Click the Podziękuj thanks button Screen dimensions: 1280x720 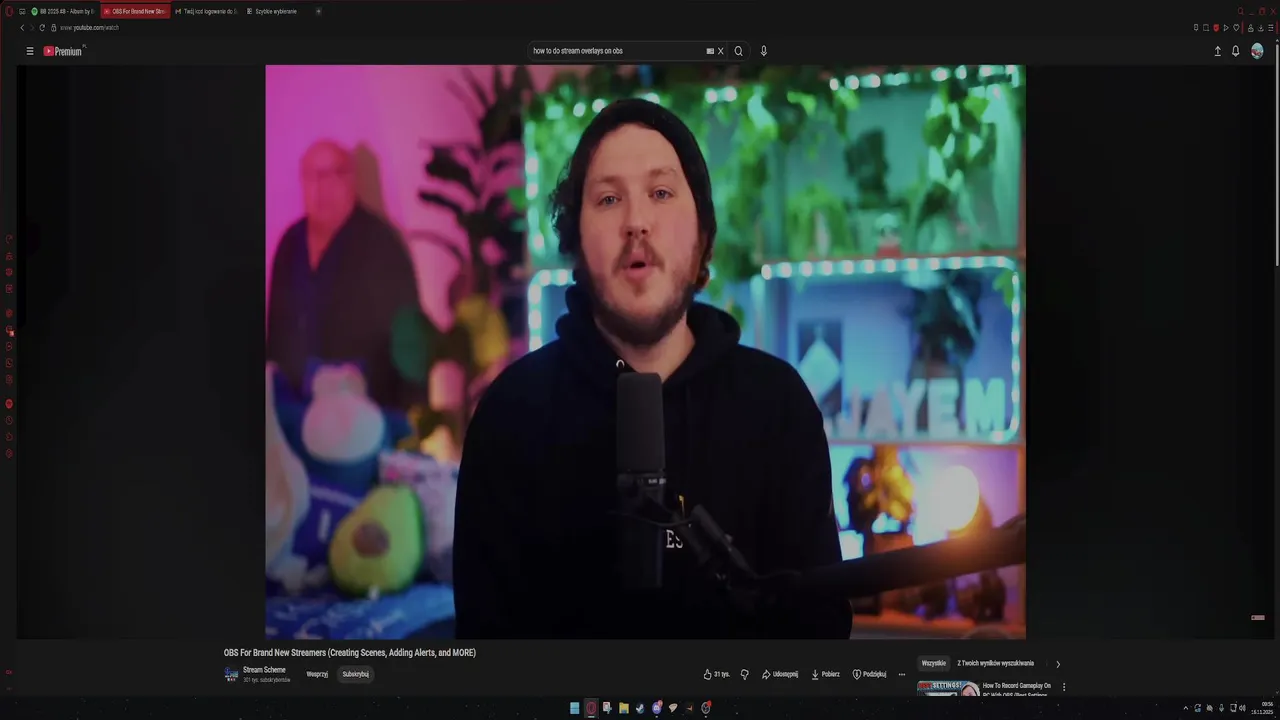pos(870,674)
